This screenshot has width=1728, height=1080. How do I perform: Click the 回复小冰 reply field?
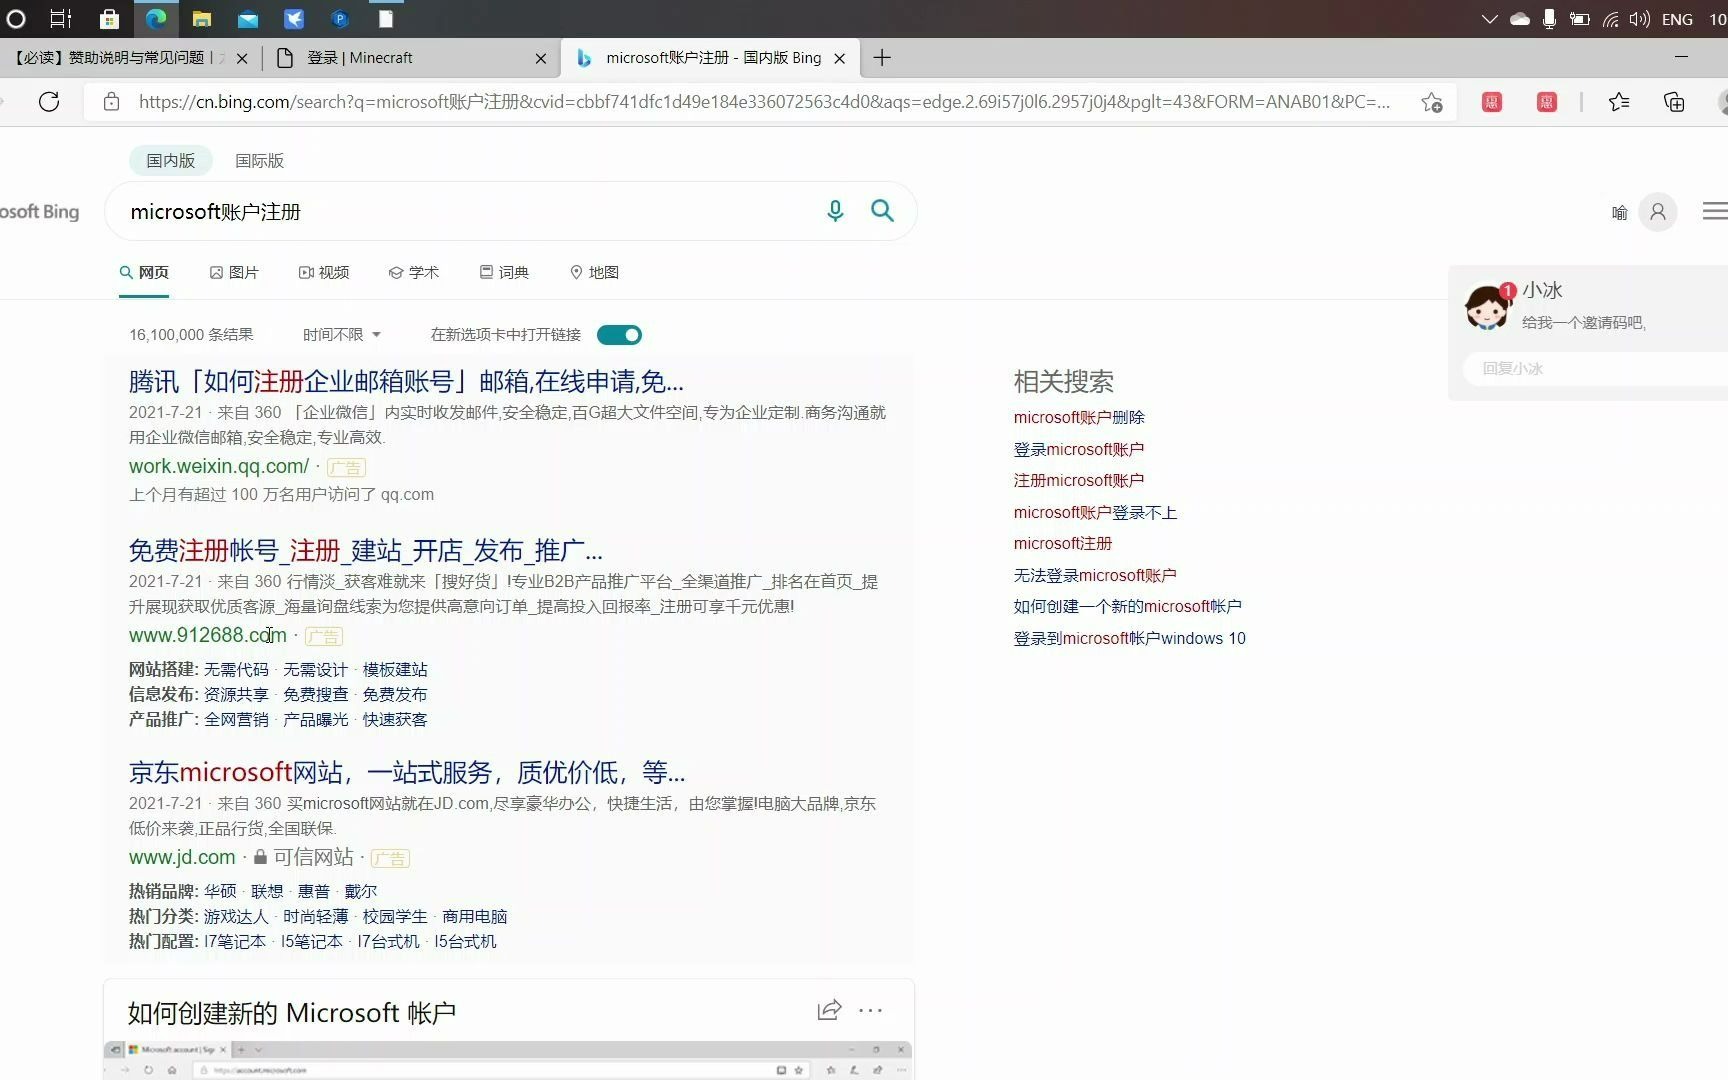click(1596, 368)
